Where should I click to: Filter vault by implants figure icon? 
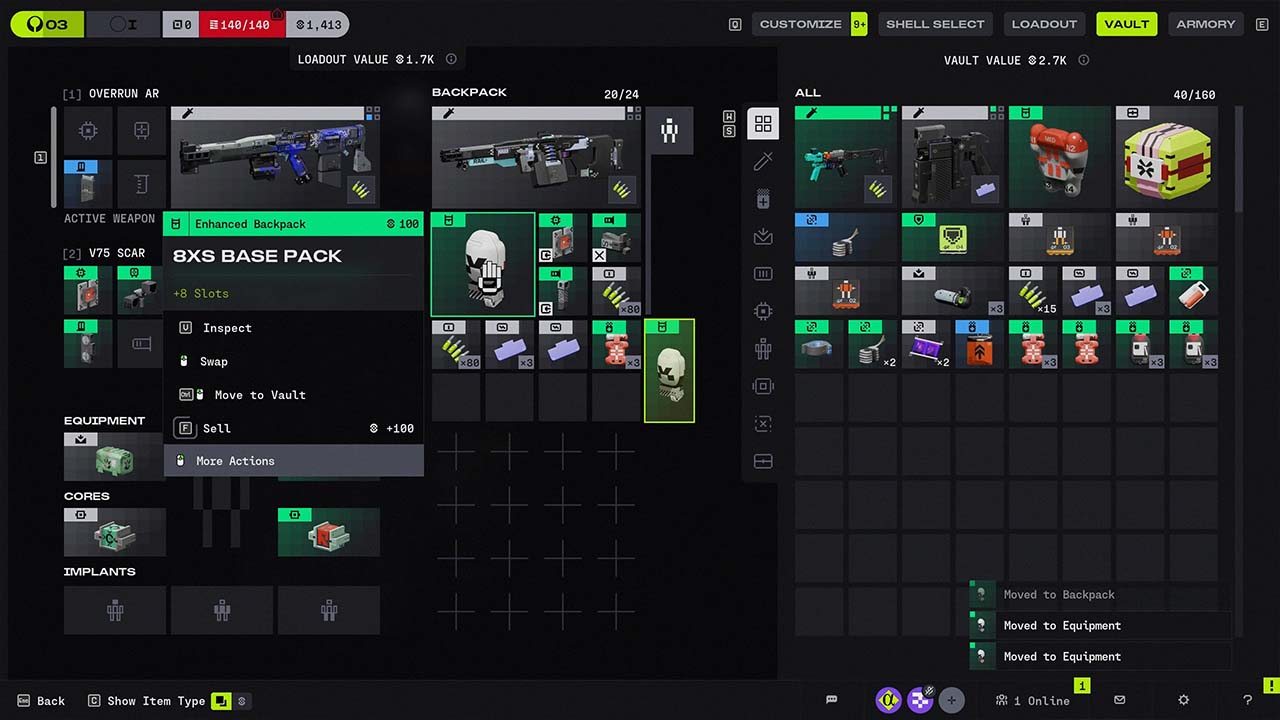763,349
